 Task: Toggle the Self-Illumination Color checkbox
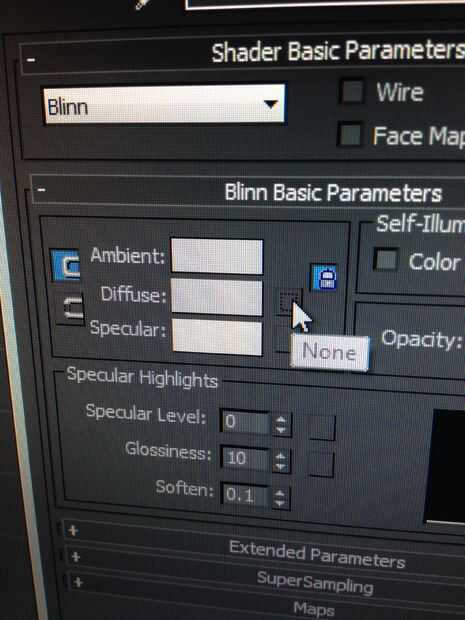(386, 260)
